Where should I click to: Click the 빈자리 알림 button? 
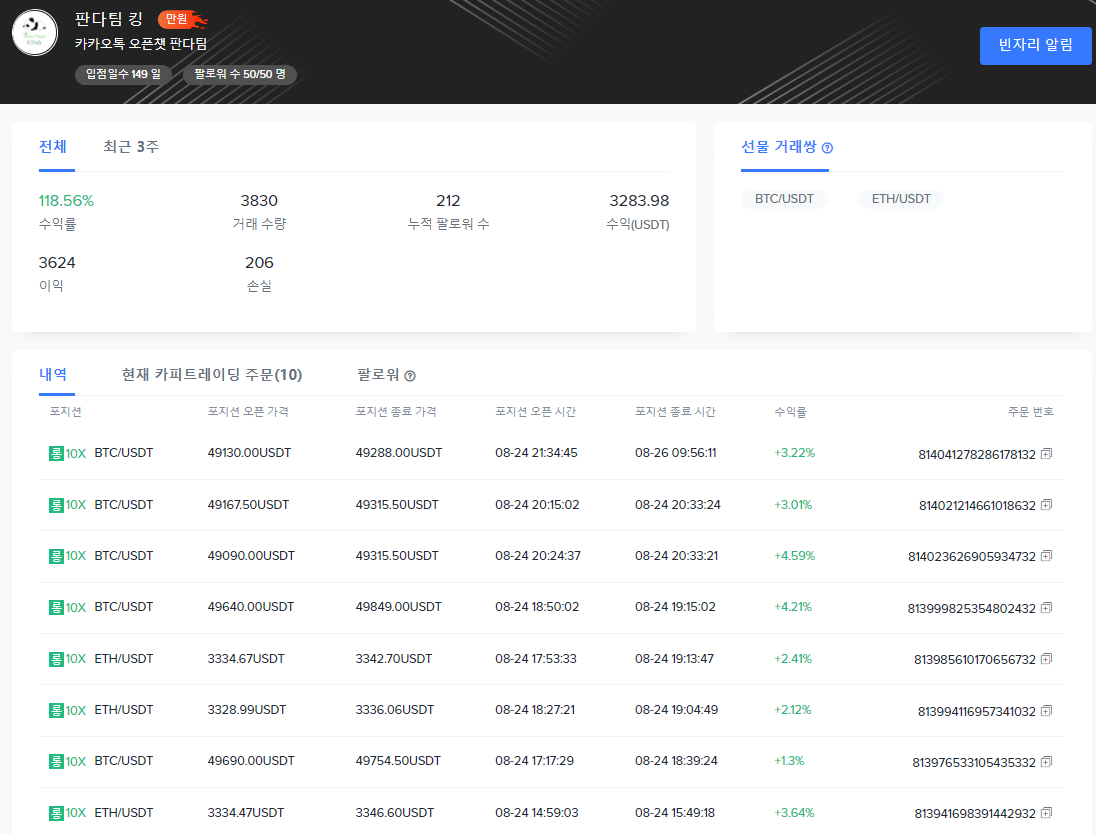click(1035, 45)
